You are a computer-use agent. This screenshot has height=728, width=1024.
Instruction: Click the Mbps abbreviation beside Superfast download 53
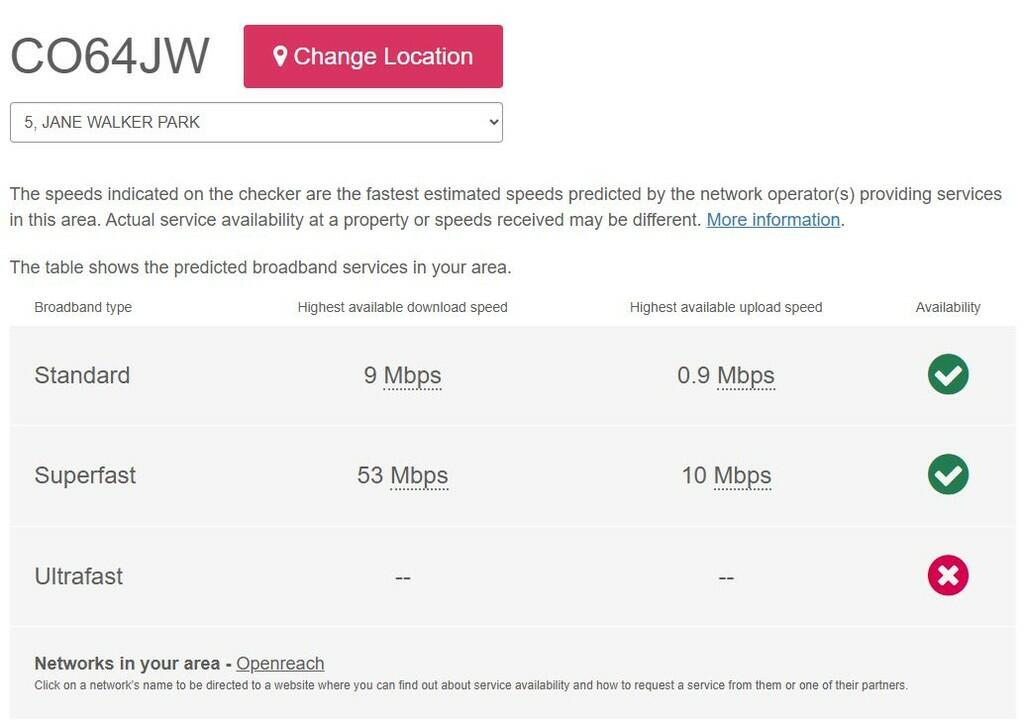pos(419,475)
